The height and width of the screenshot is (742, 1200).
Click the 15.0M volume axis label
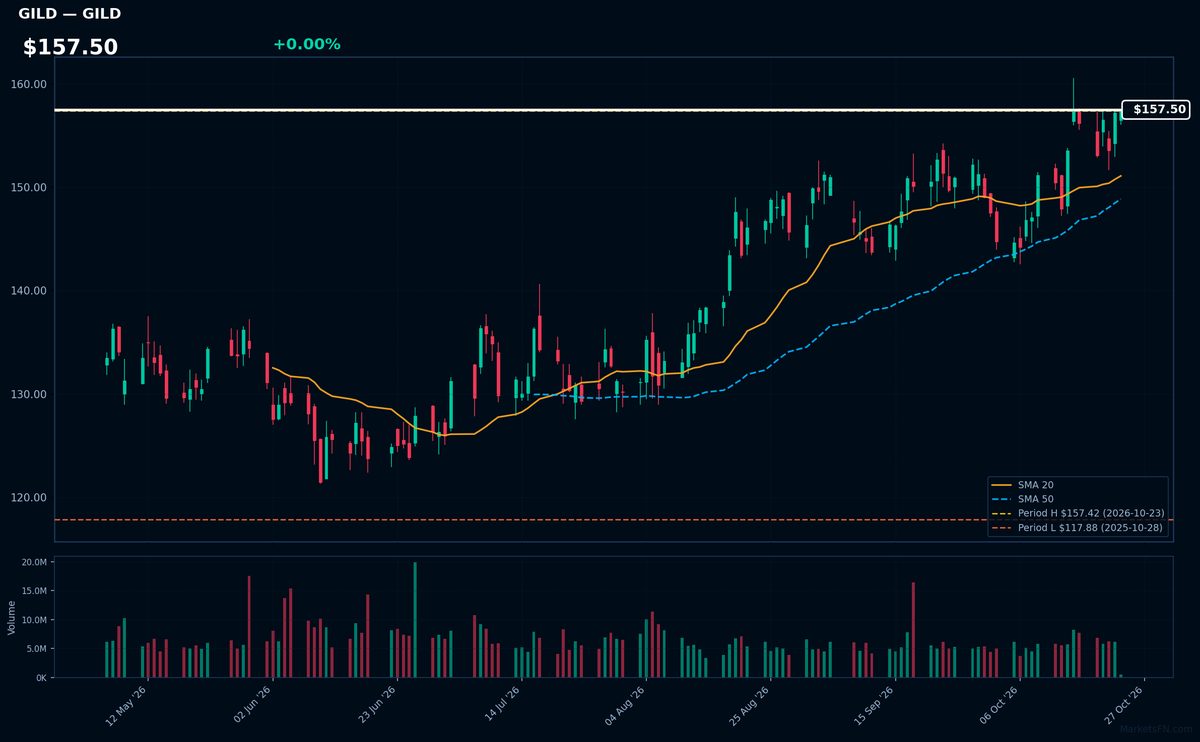(34, 591)
